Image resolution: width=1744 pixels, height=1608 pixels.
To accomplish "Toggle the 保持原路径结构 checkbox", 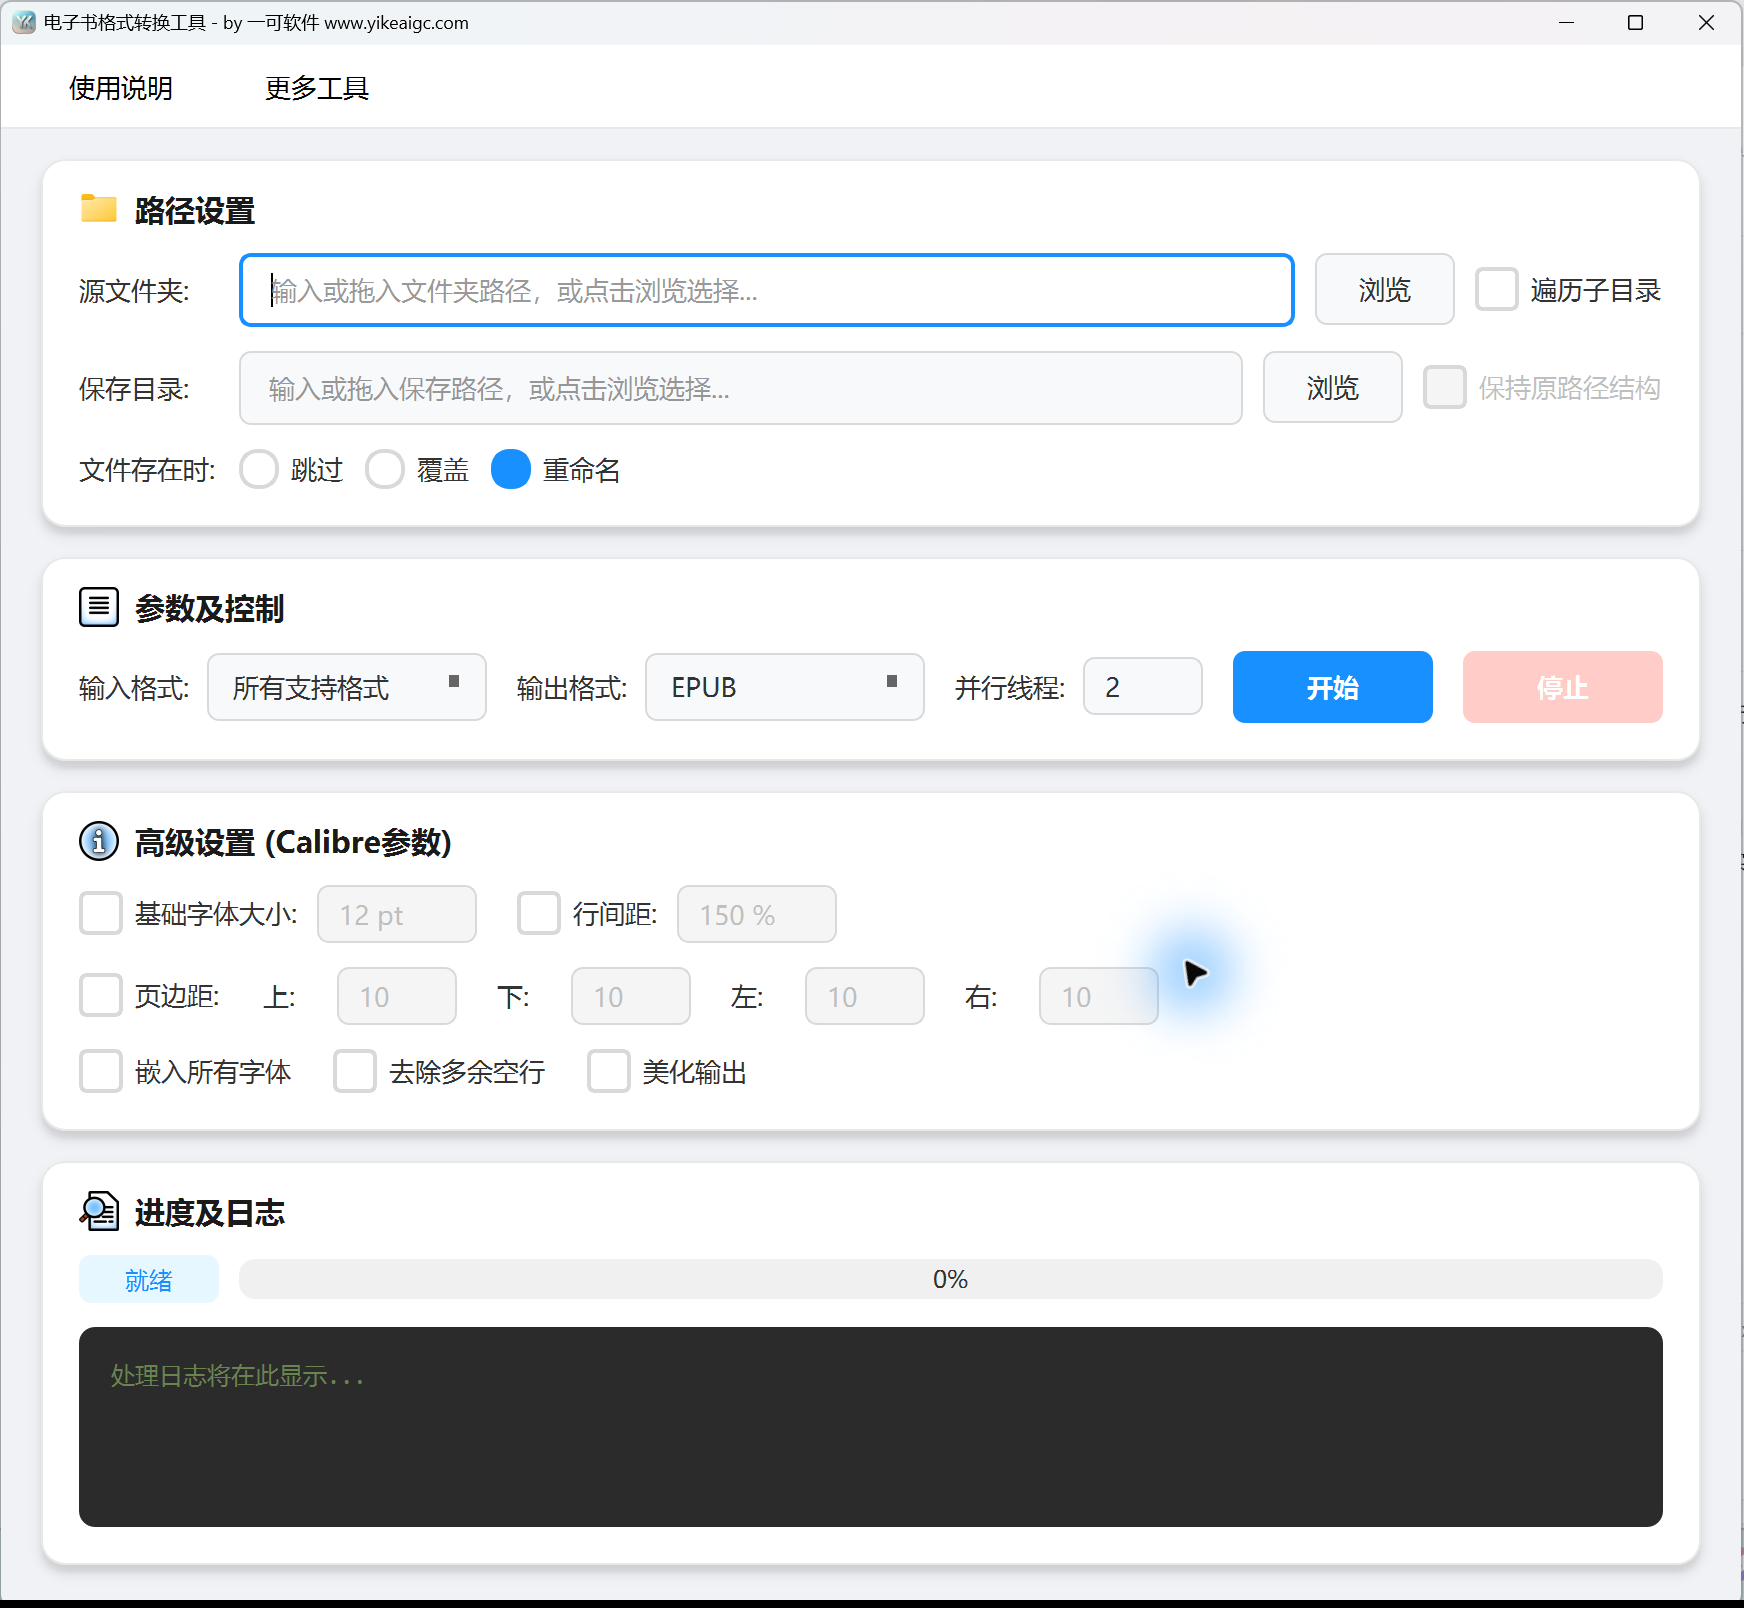I will pyautogui.click(x=1445, y=387).
